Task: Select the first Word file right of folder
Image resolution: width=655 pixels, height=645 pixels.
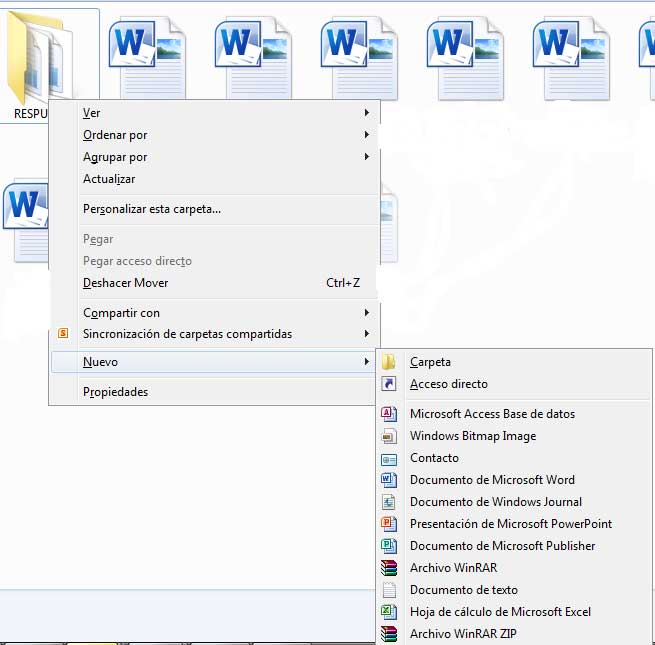Action: 147,58
